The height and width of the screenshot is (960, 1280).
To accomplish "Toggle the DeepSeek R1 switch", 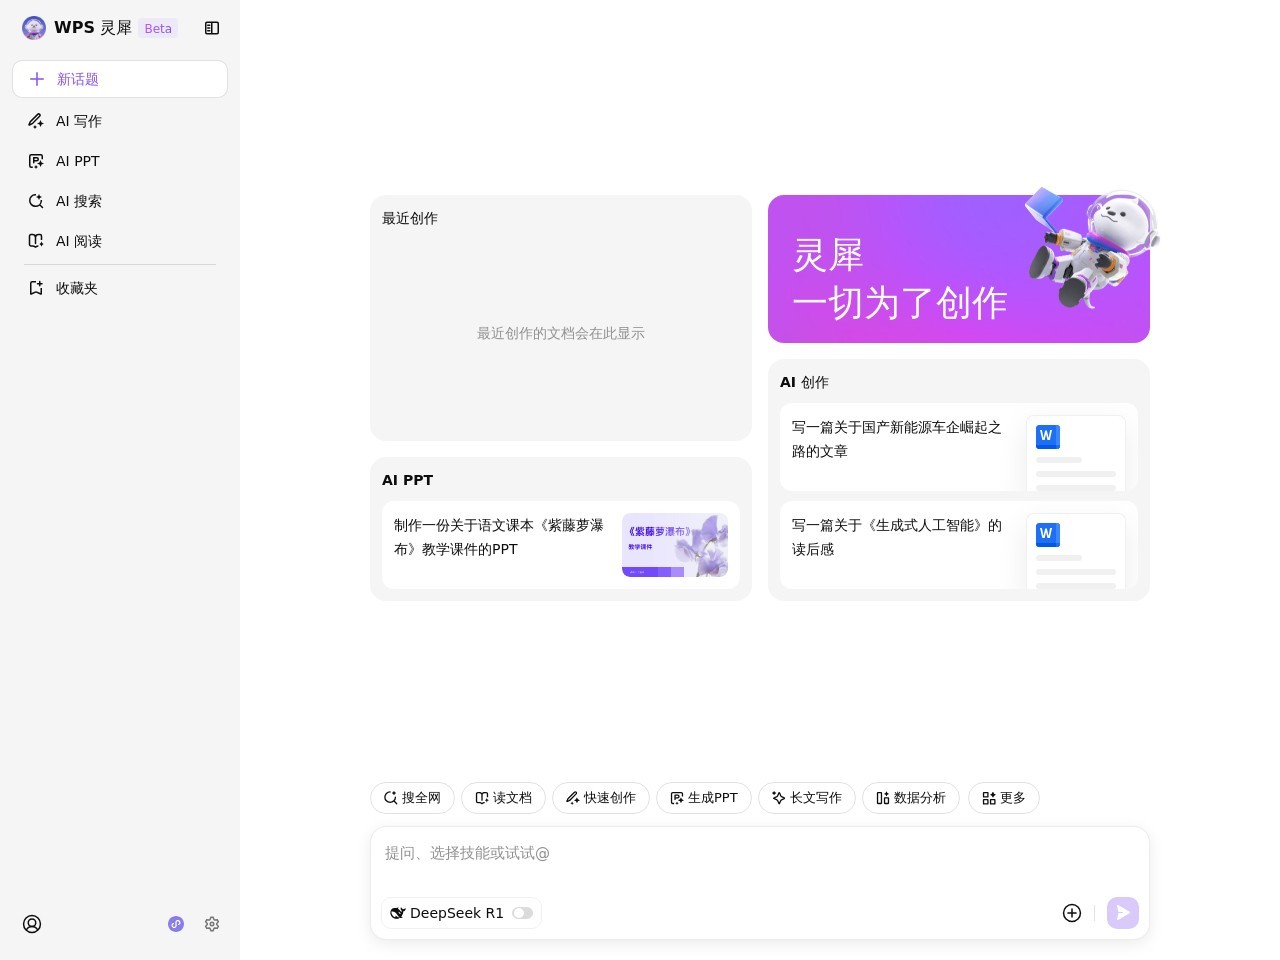I will pyautogui.click(x=522, y=913).
